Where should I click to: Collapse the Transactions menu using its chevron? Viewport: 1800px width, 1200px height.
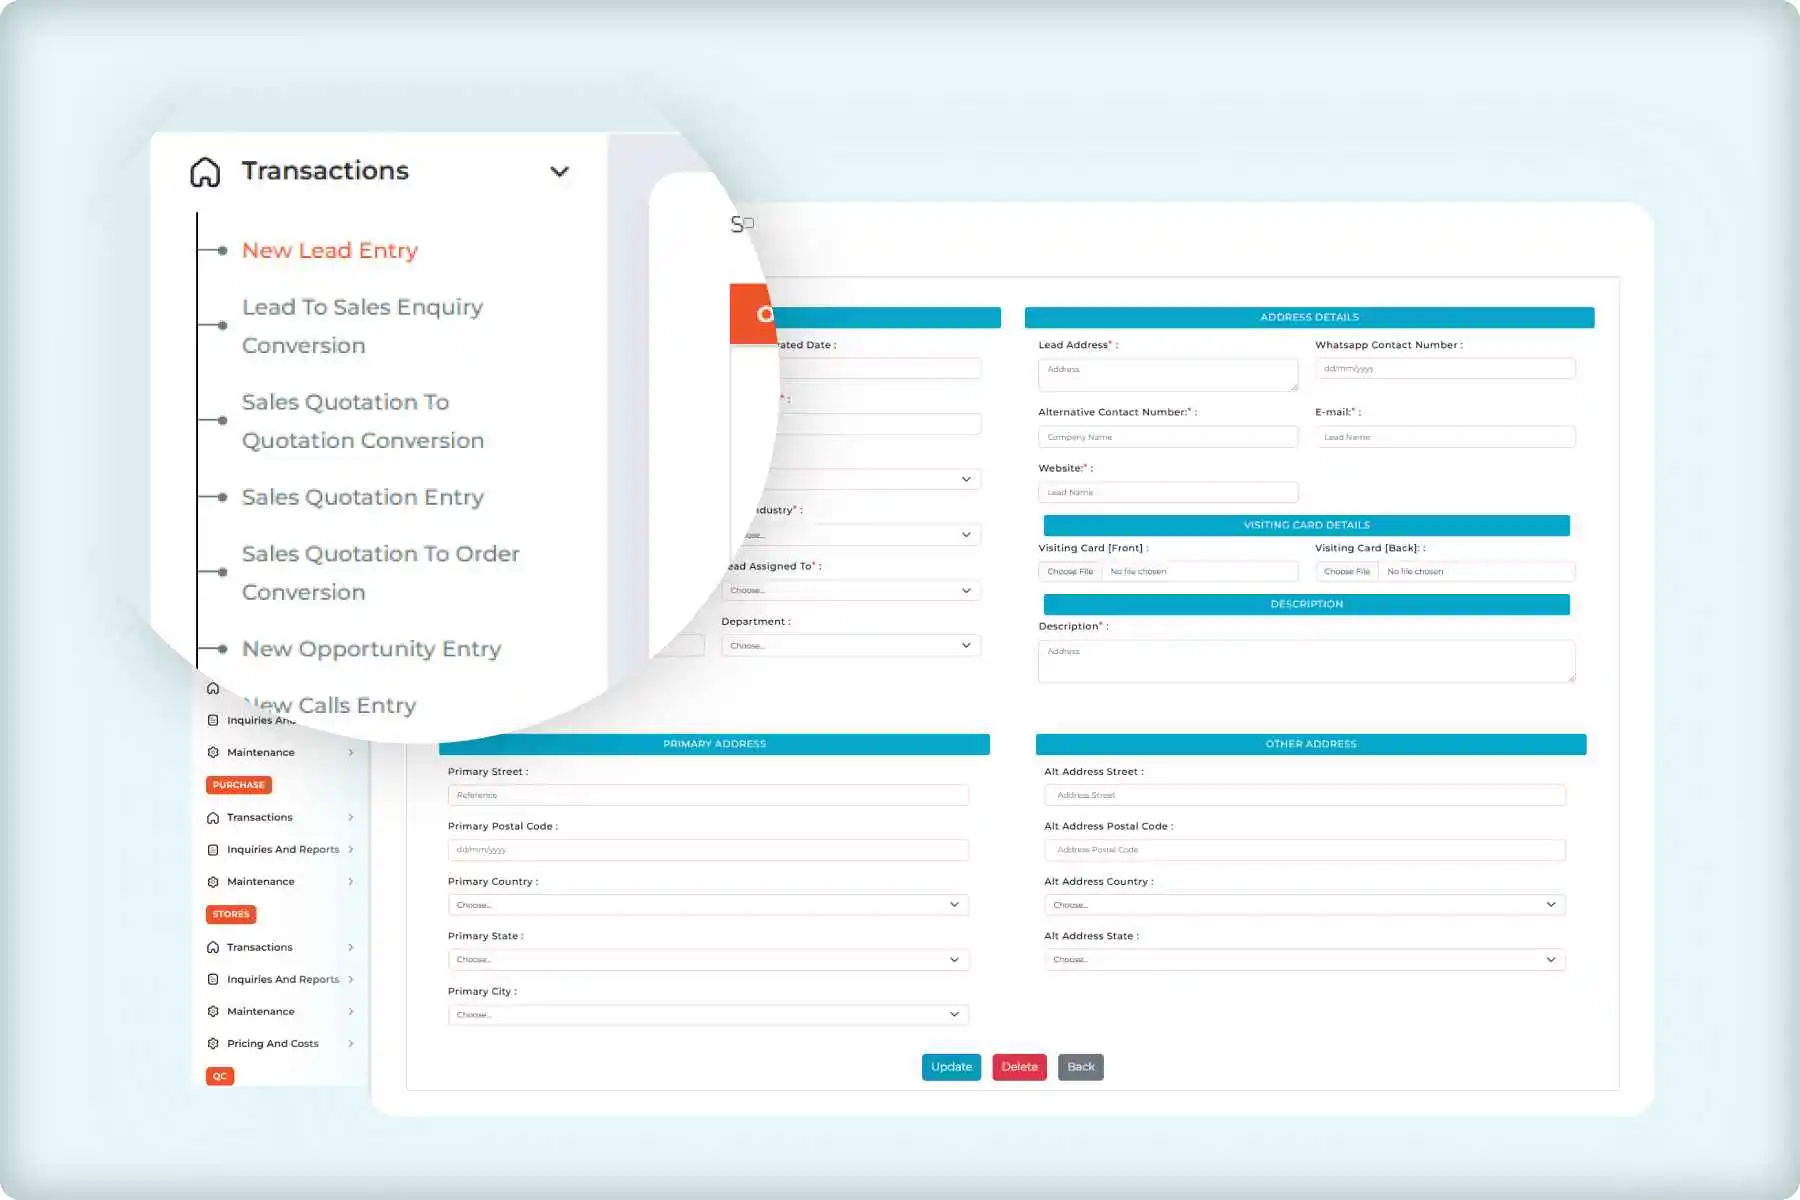pos(560,171)
